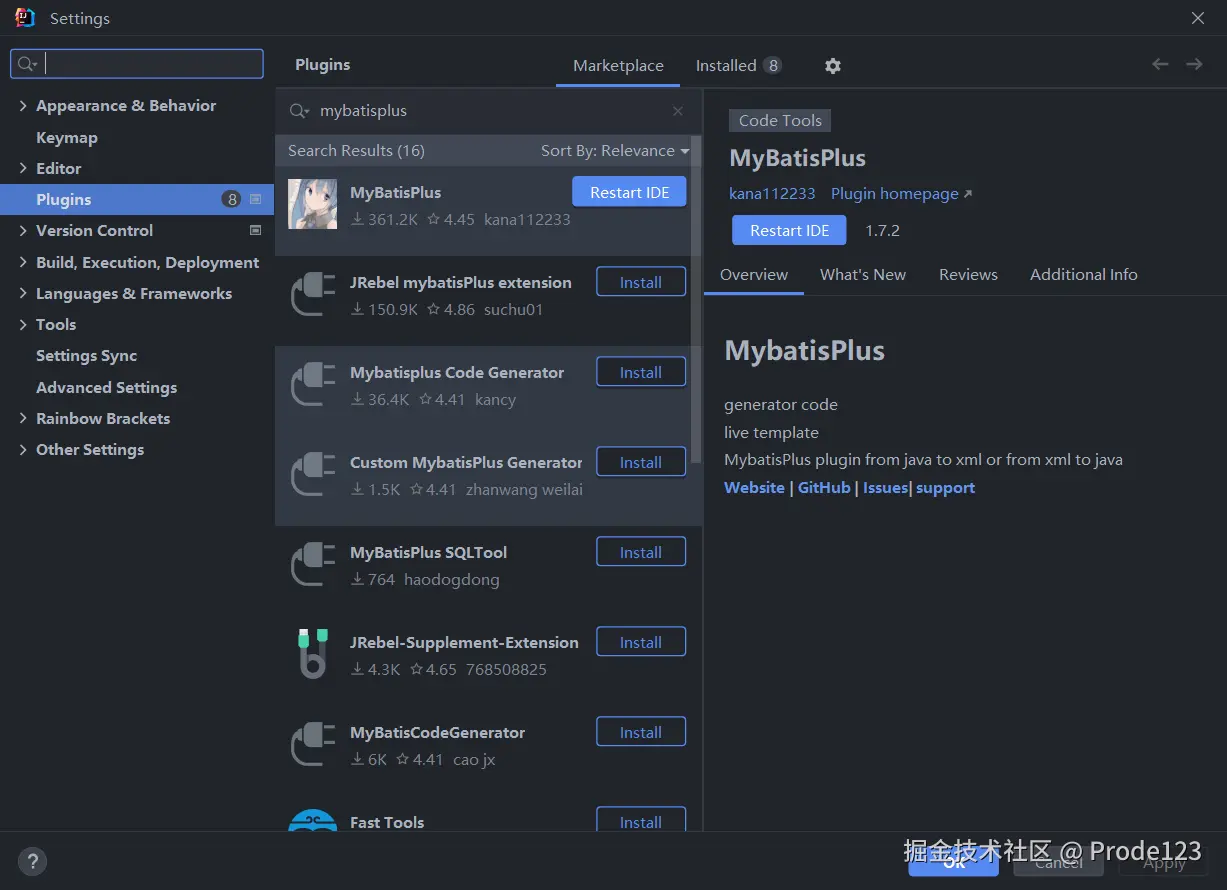Open the Additional Info tab

(1084, 274)
